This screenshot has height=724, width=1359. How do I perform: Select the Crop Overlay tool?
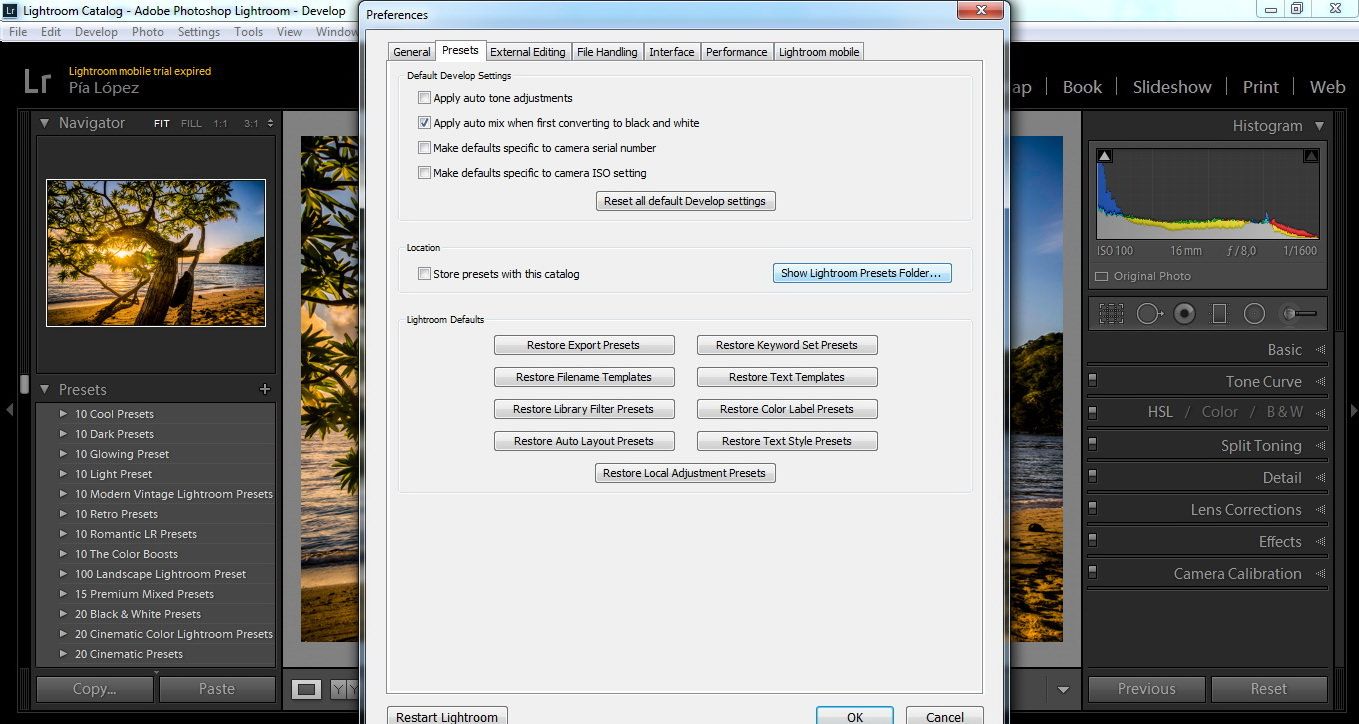(x=1111, y=313)
